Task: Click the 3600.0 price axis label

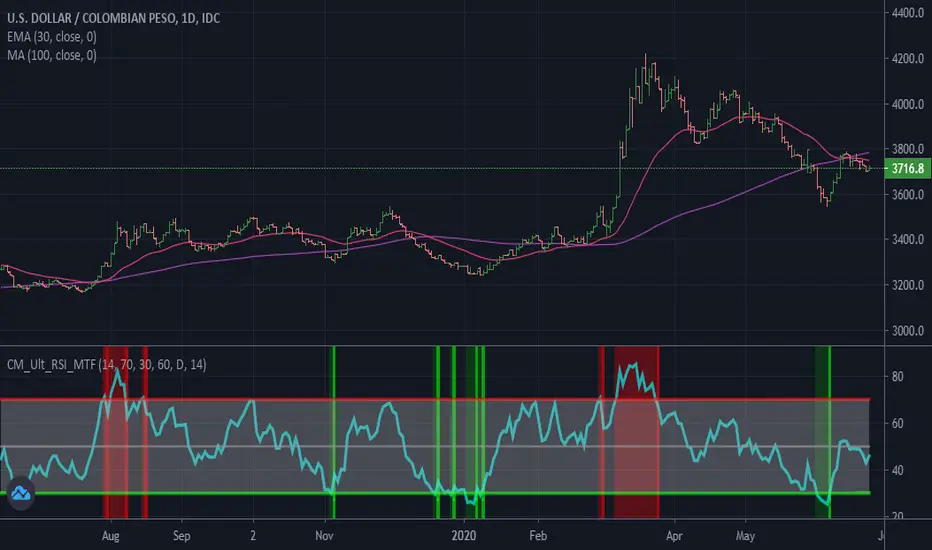Action: 908,194
